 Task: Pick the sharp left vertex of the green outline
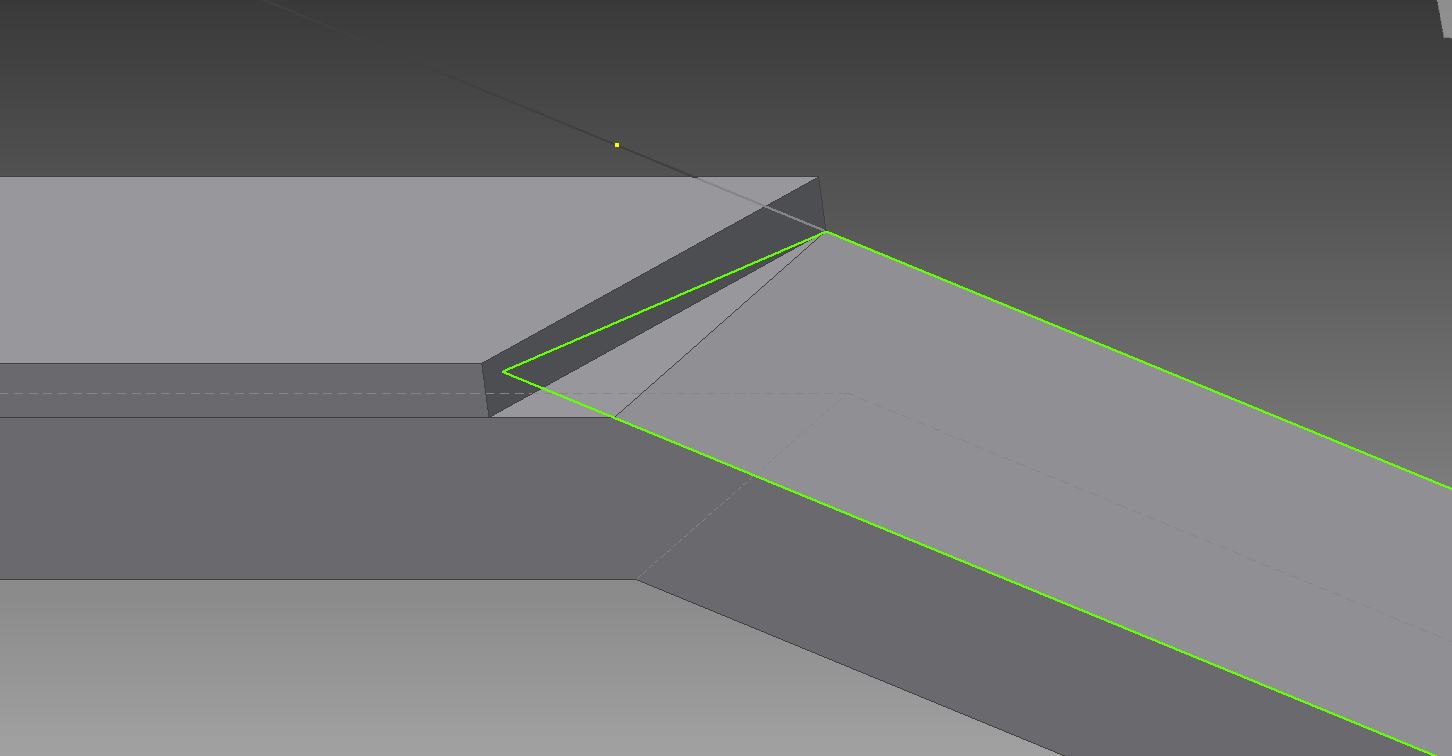tap(504, 371)
